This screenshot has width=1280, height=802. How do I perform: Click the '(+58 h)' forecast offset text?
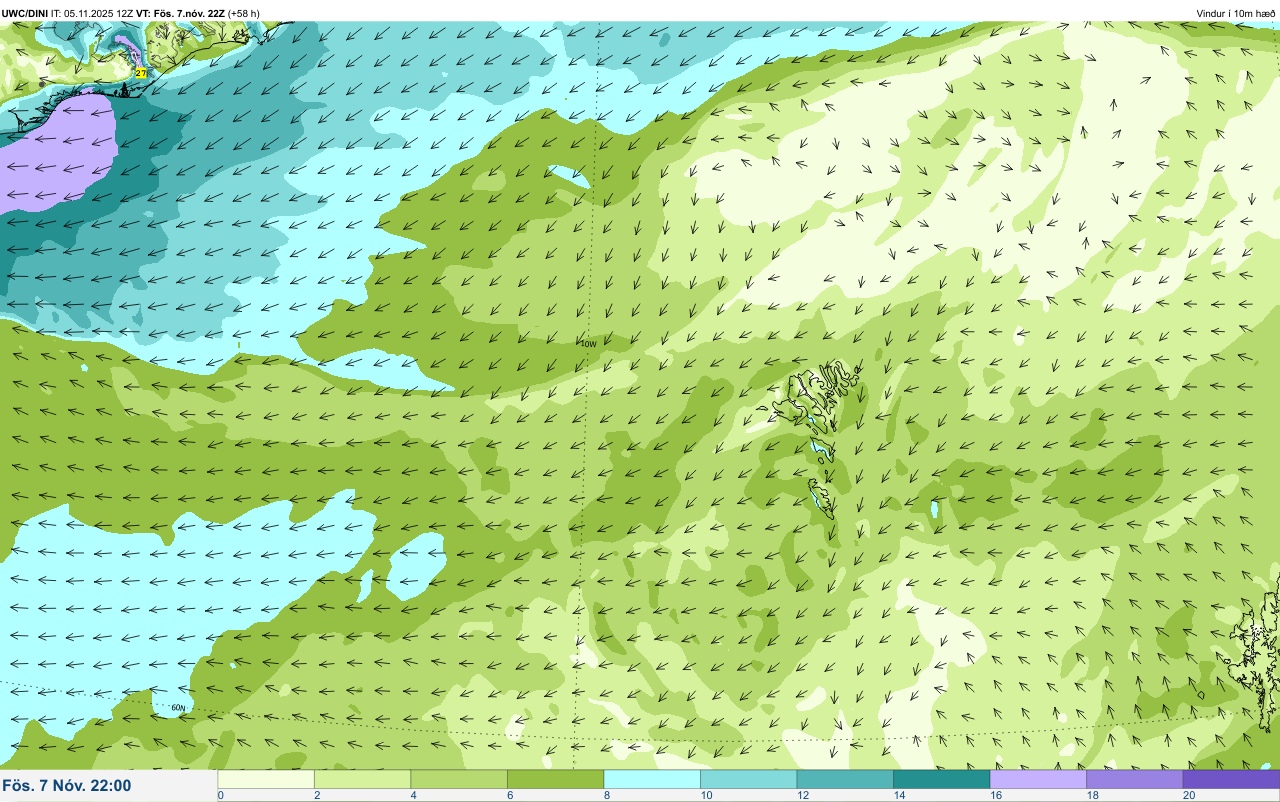click(244, 13)
